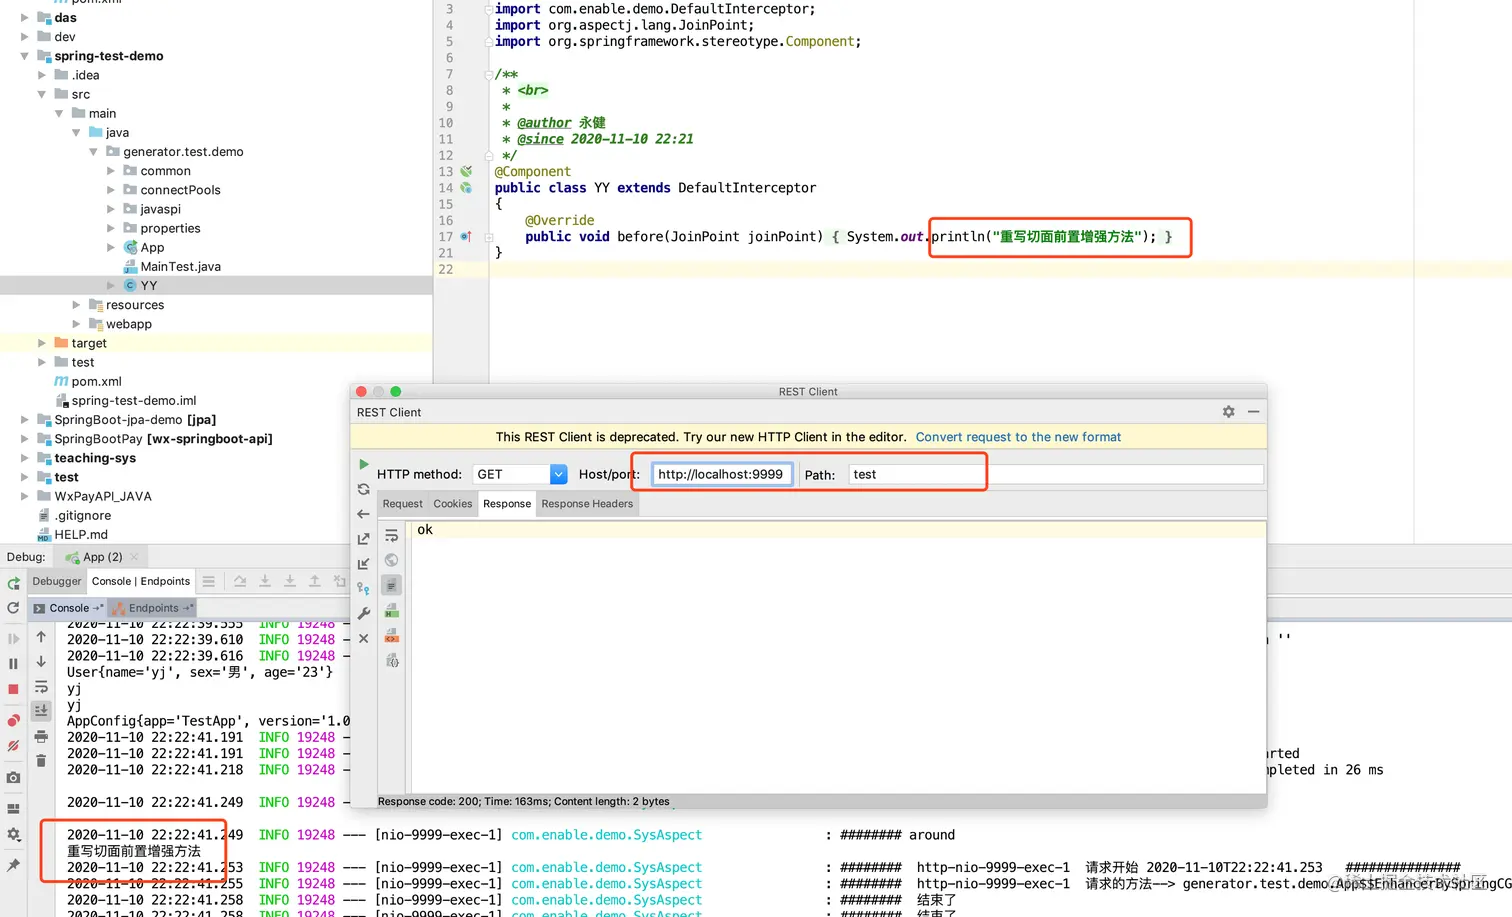This screenshot has width=1512, height=917.
Task: Click the show execution point icon in debug toolbar
Action: (x=208, y=581)
